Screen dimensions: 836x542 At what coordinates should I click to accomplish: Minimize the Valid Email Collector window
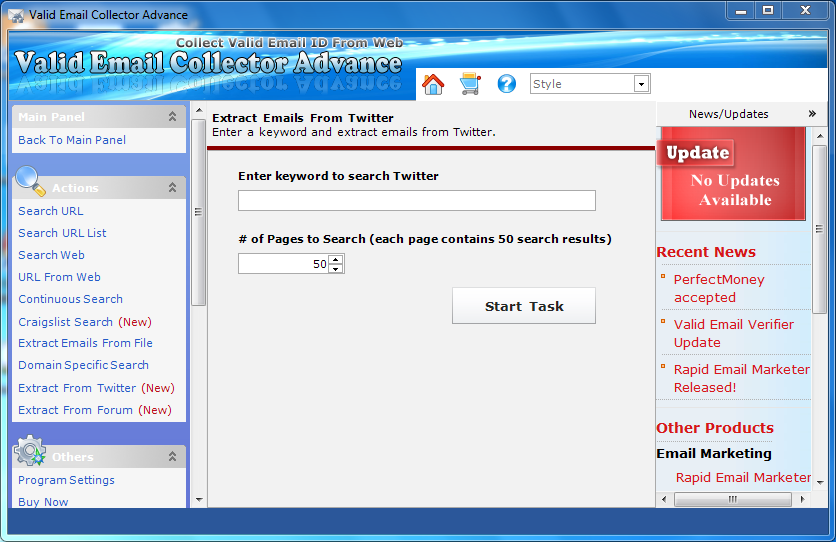(x=741, y=11)
